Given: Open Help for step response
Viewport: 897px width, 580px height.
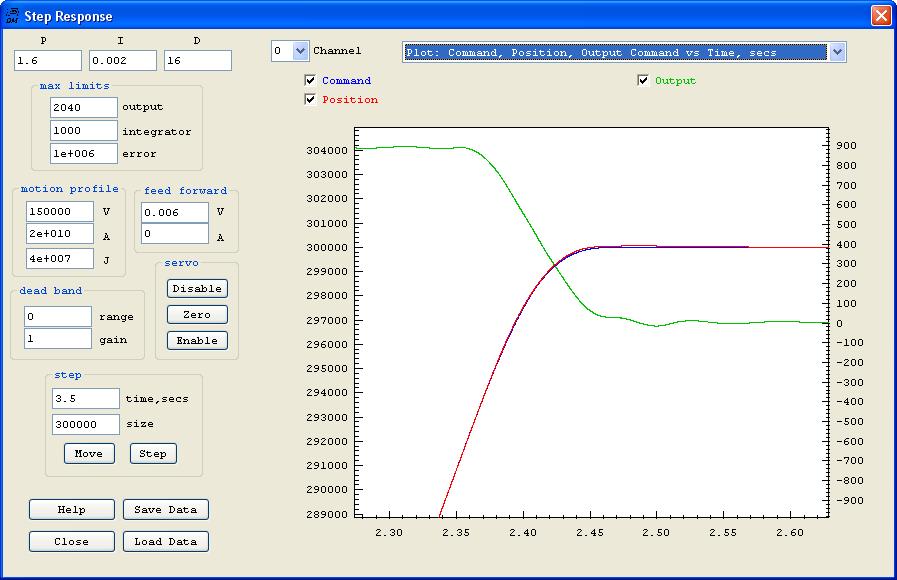Looking at the screenshot, I should coord(72,509).
